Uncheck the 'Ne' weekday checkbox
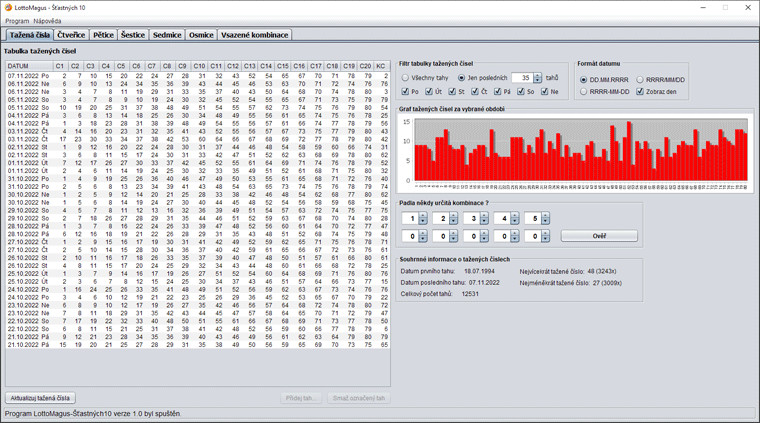This screenshot has width=760, height=423. coord(543,92)
